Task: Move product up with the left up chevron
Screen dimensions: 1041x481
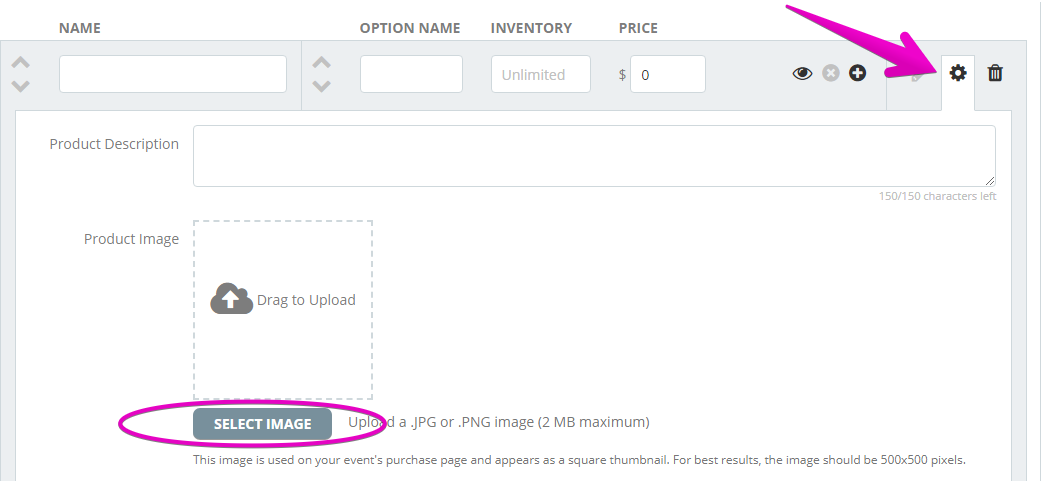Action: point(21,62)
